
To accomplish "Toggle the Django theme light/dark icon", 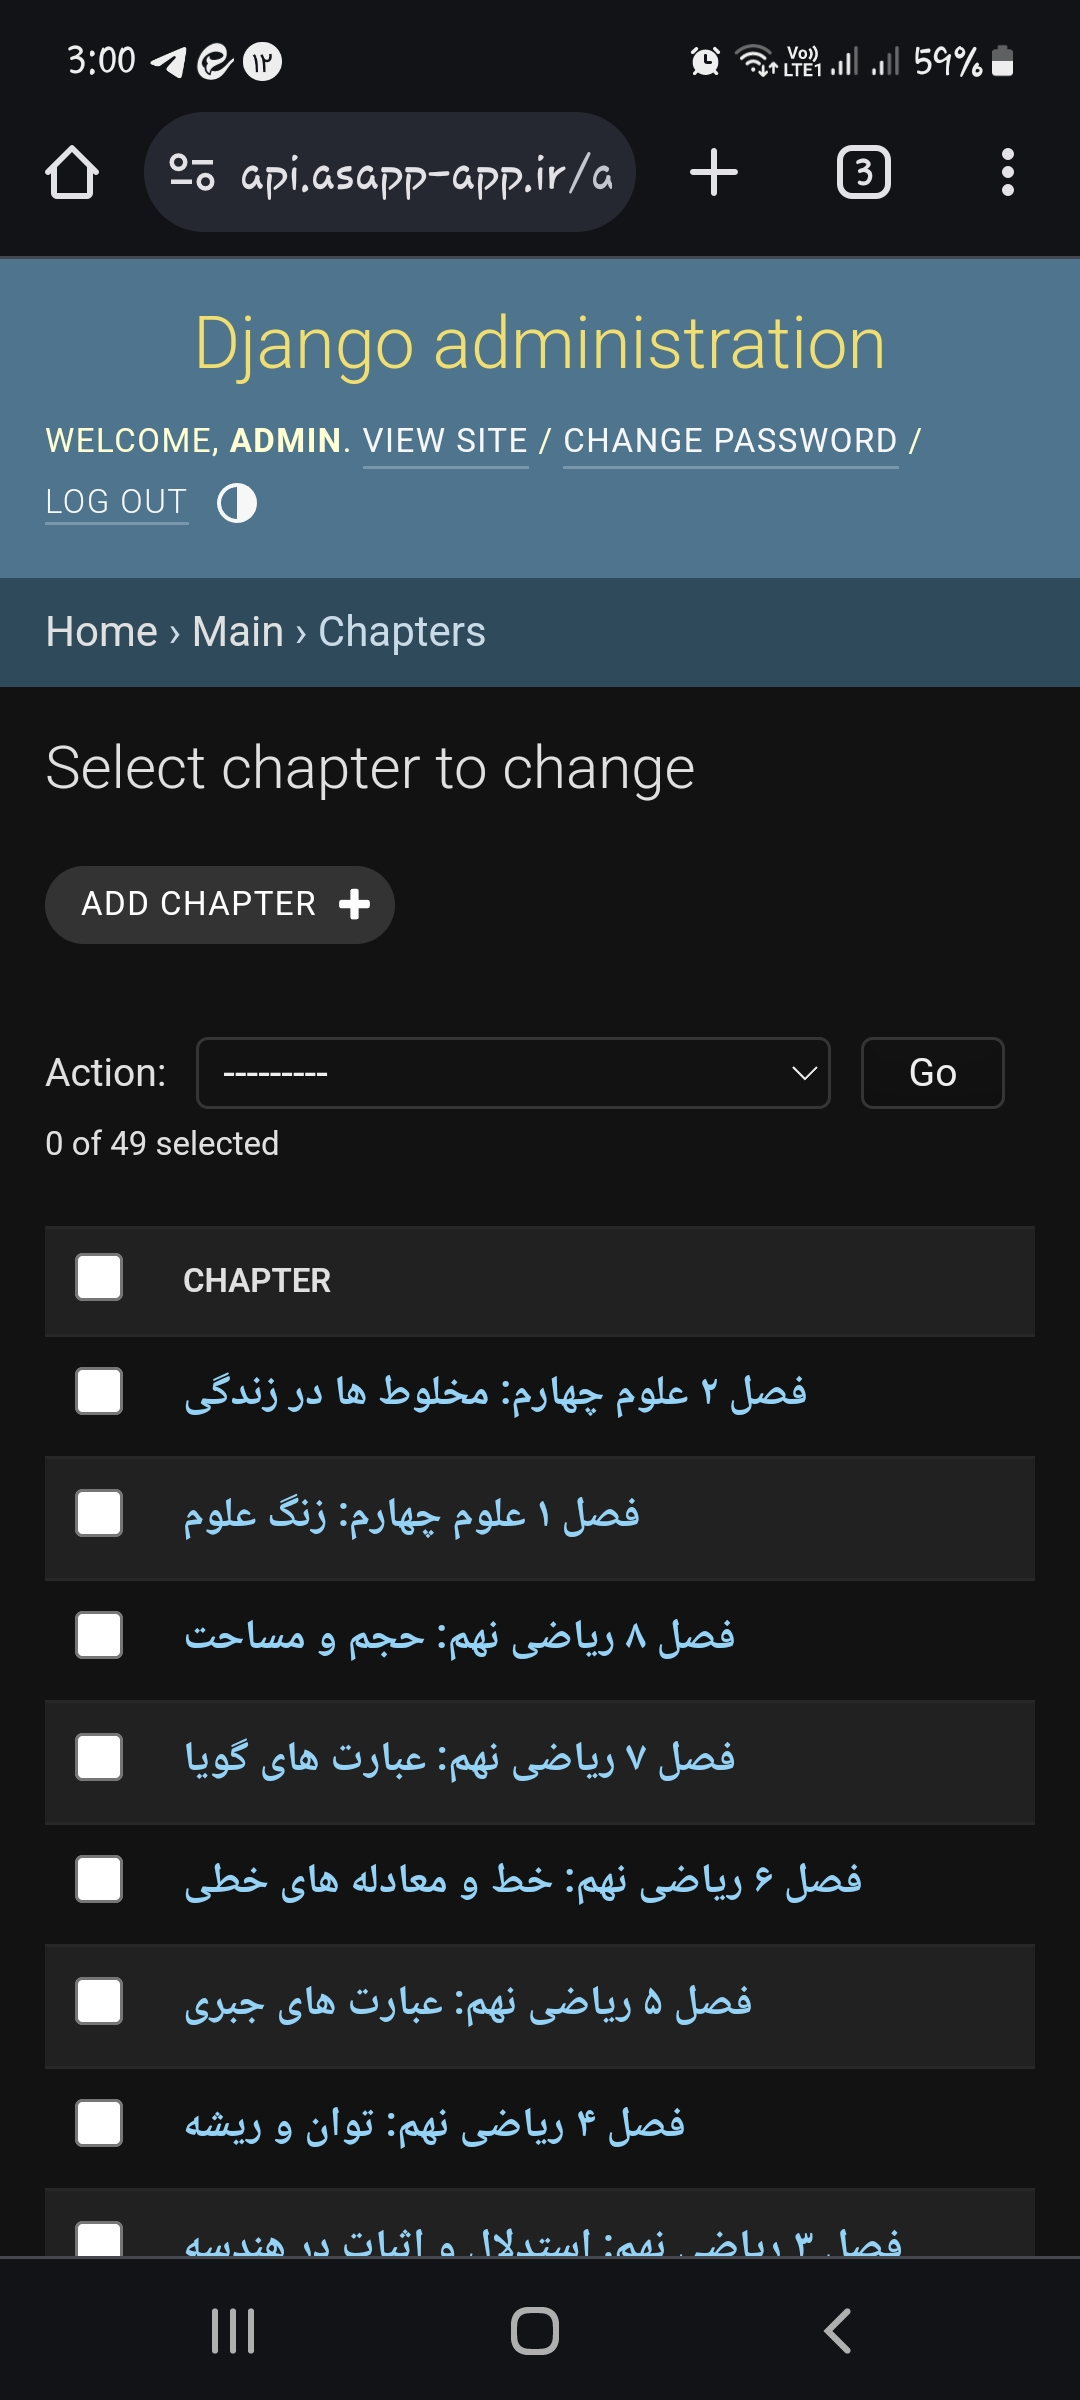I will [237, 503].
